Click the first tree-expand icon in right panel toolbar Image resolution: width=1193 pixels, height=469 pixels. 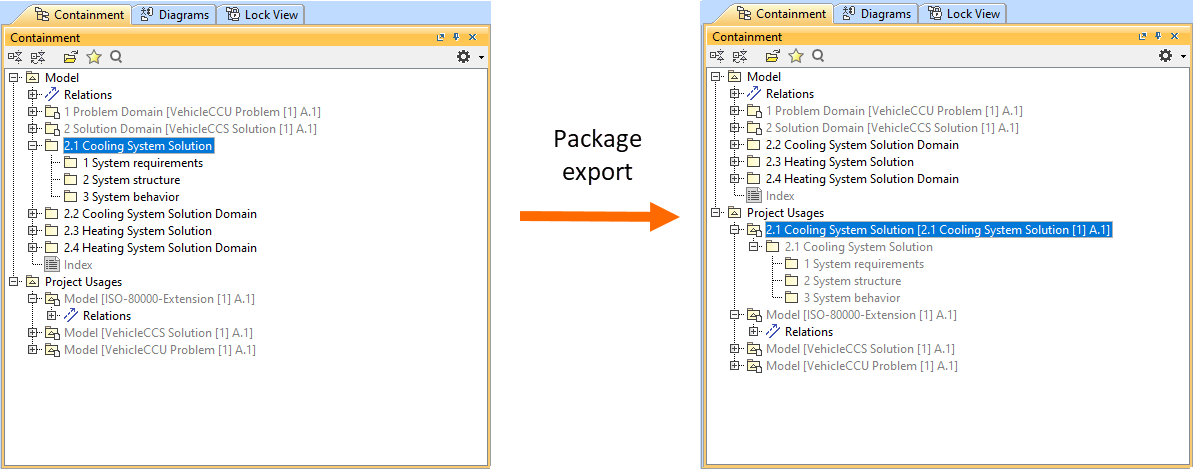[x=717, y=56]
